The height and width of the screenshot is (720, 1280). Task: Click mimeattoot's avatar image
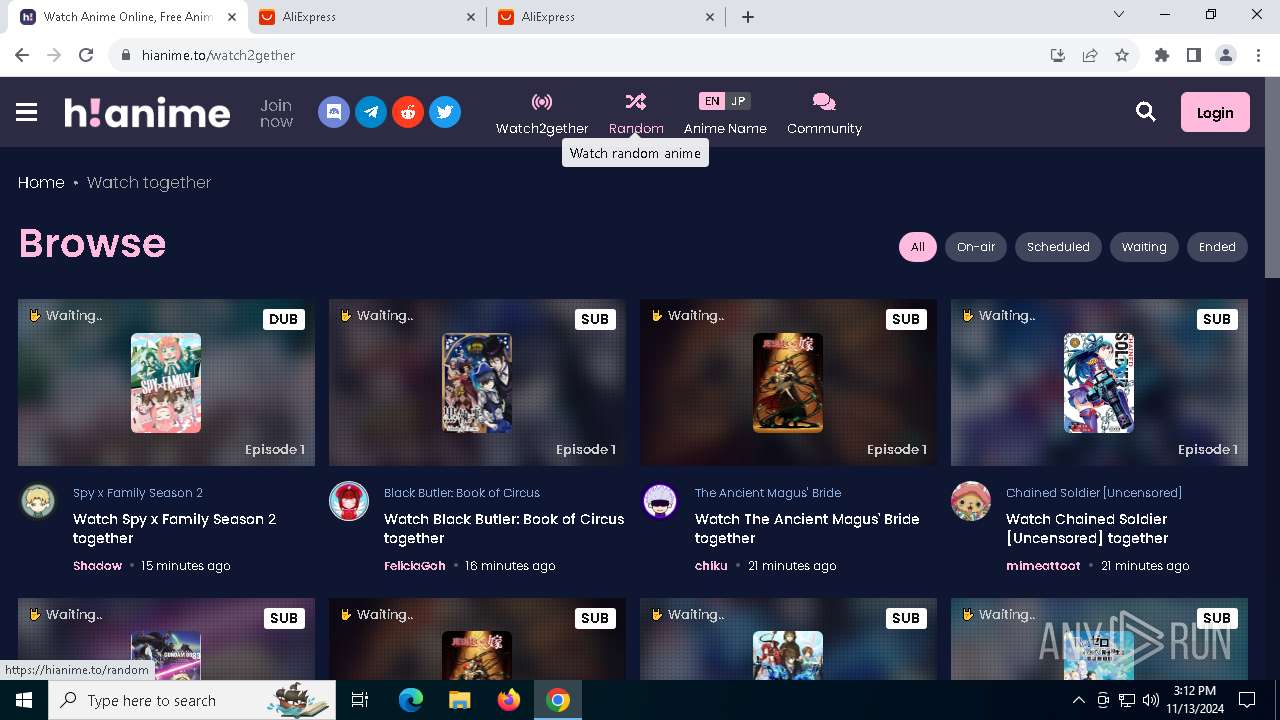point(971,501)
